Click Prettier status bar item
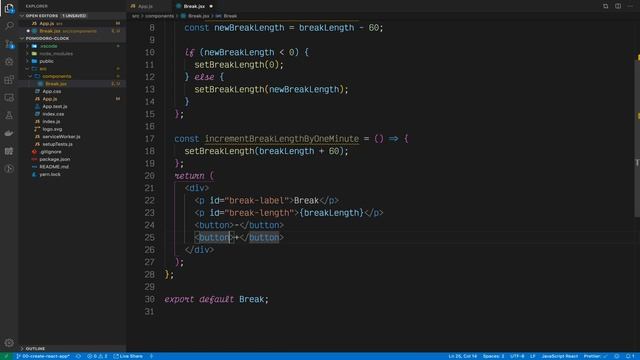 click(x=595, y=356)
